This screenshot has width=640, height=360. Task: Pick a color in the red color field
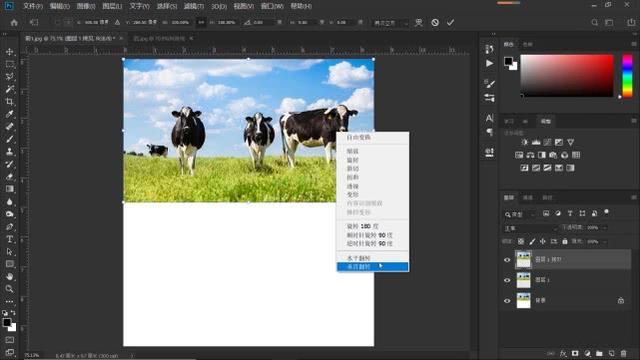(x=567, y=76)
